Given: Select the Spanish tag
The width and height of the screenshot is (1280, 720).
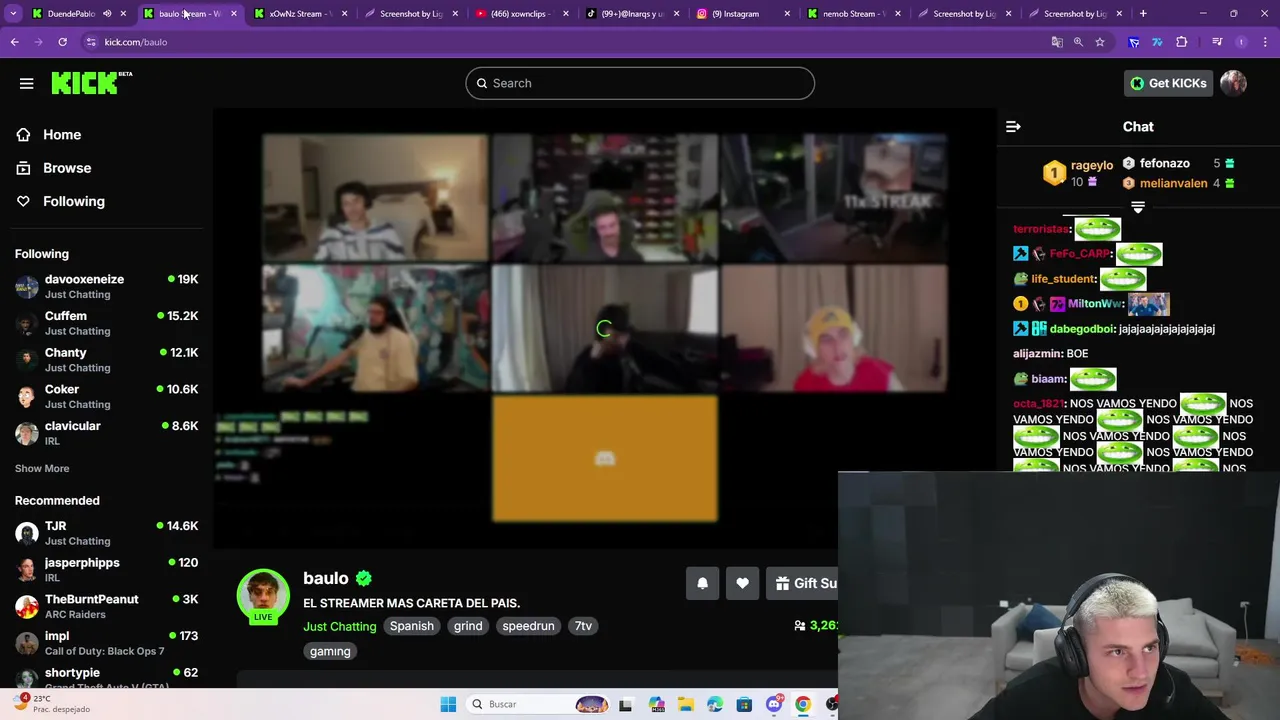Looking at the screenshot, I should (412, 626).
